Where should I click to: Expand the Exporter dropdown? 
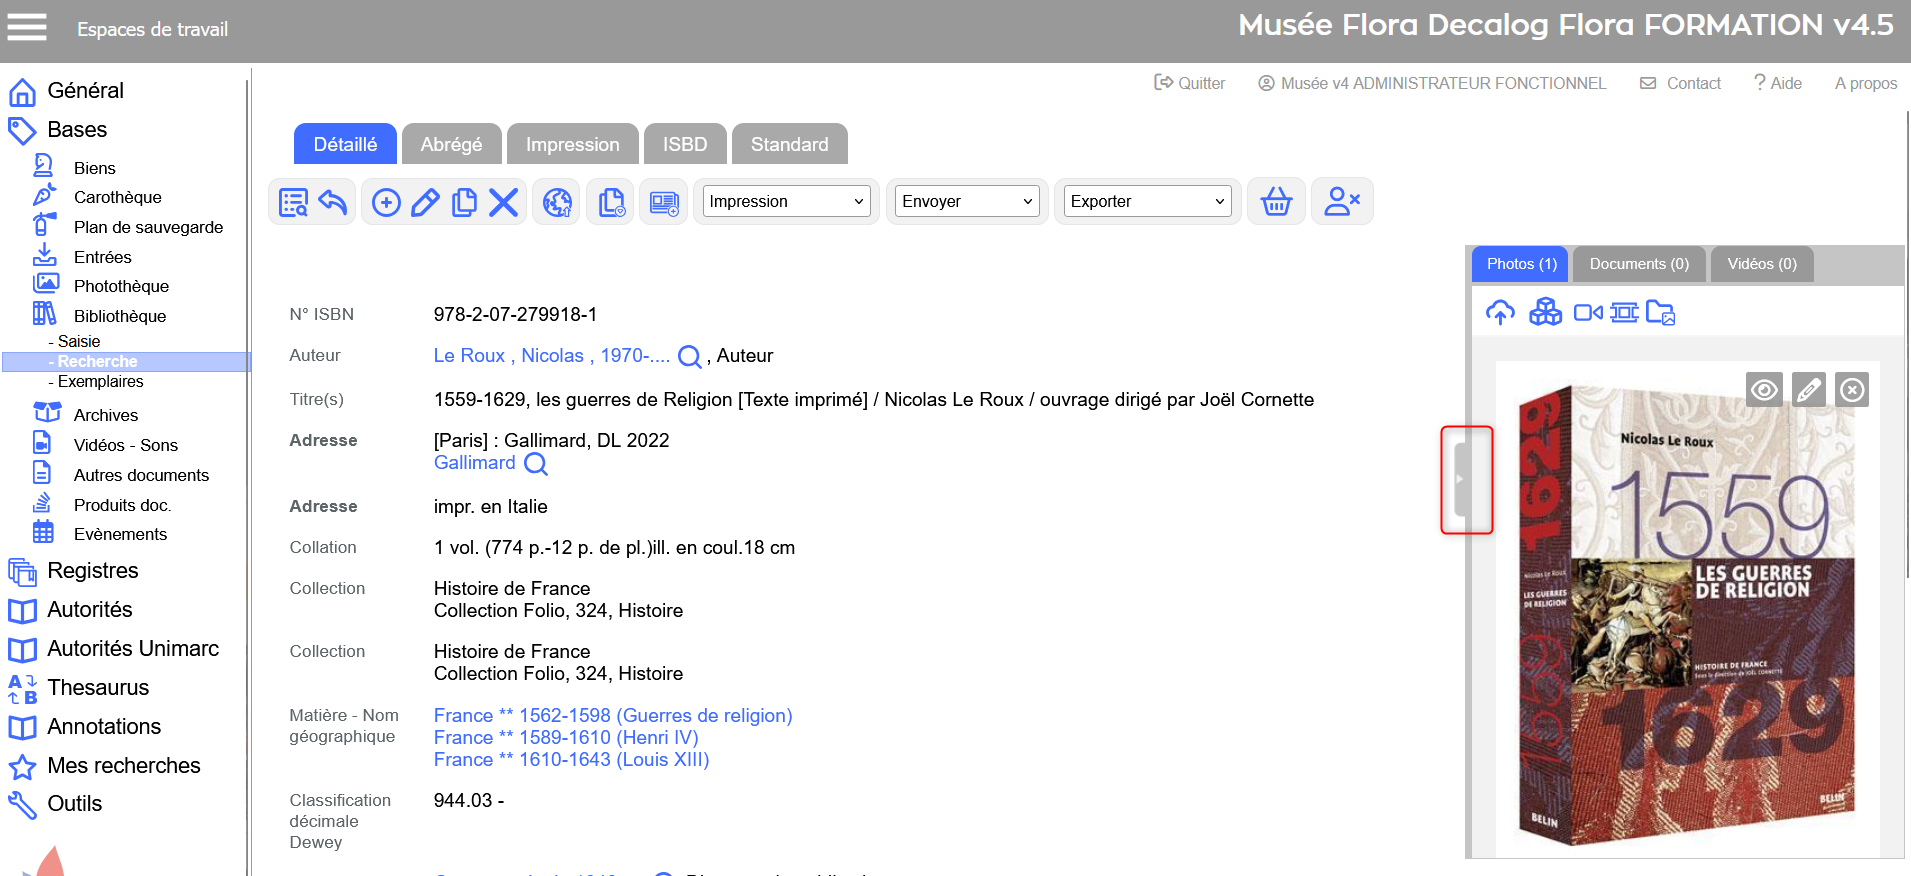pos(1146,202)
